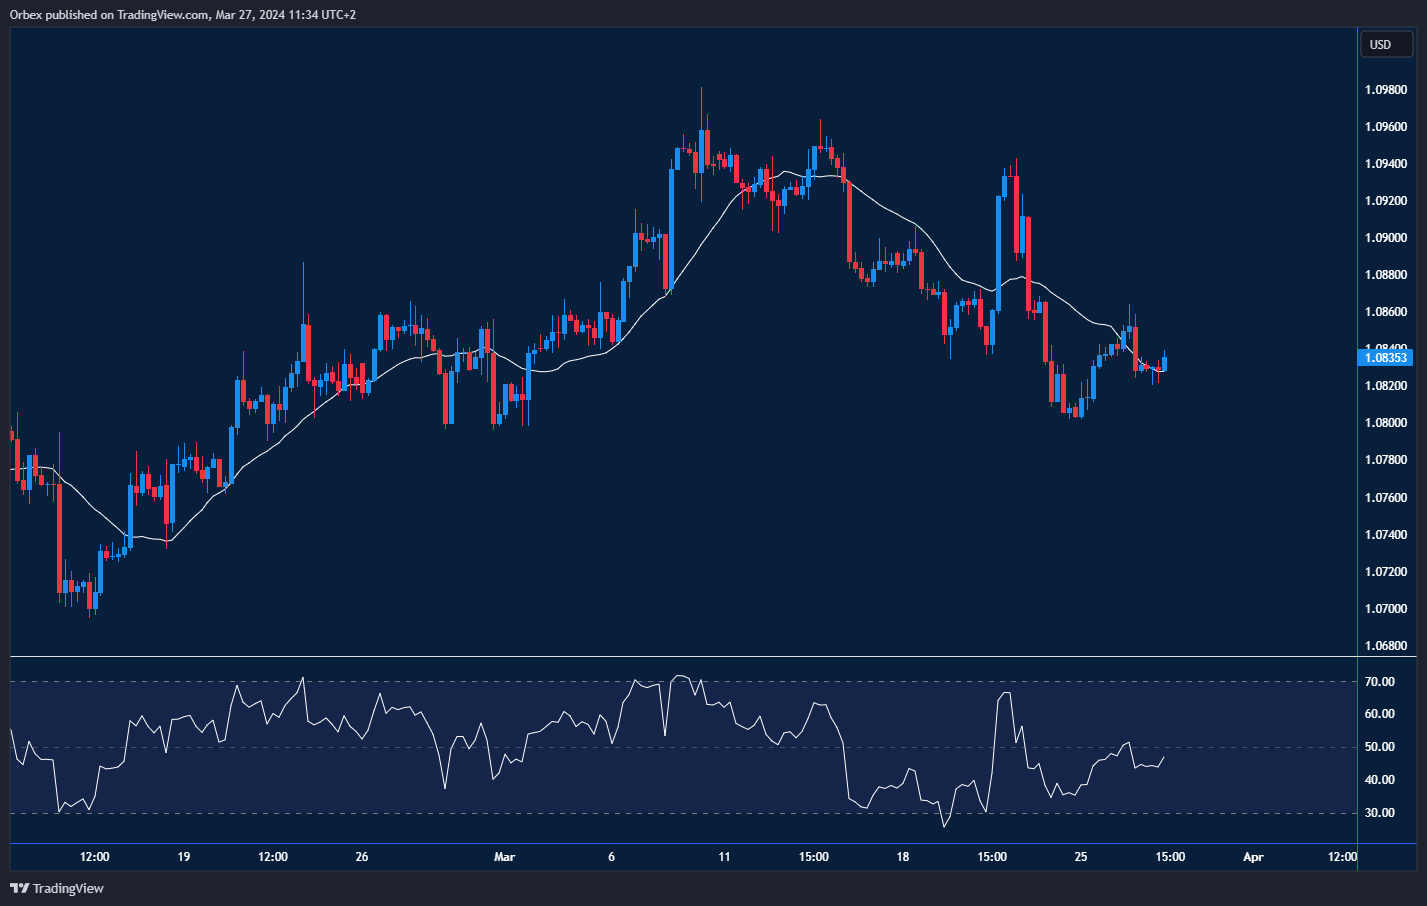The height and width of the screenshot is (906, 1427).
Task: Click the 26 date marker on the time axis
Action: 362,857
